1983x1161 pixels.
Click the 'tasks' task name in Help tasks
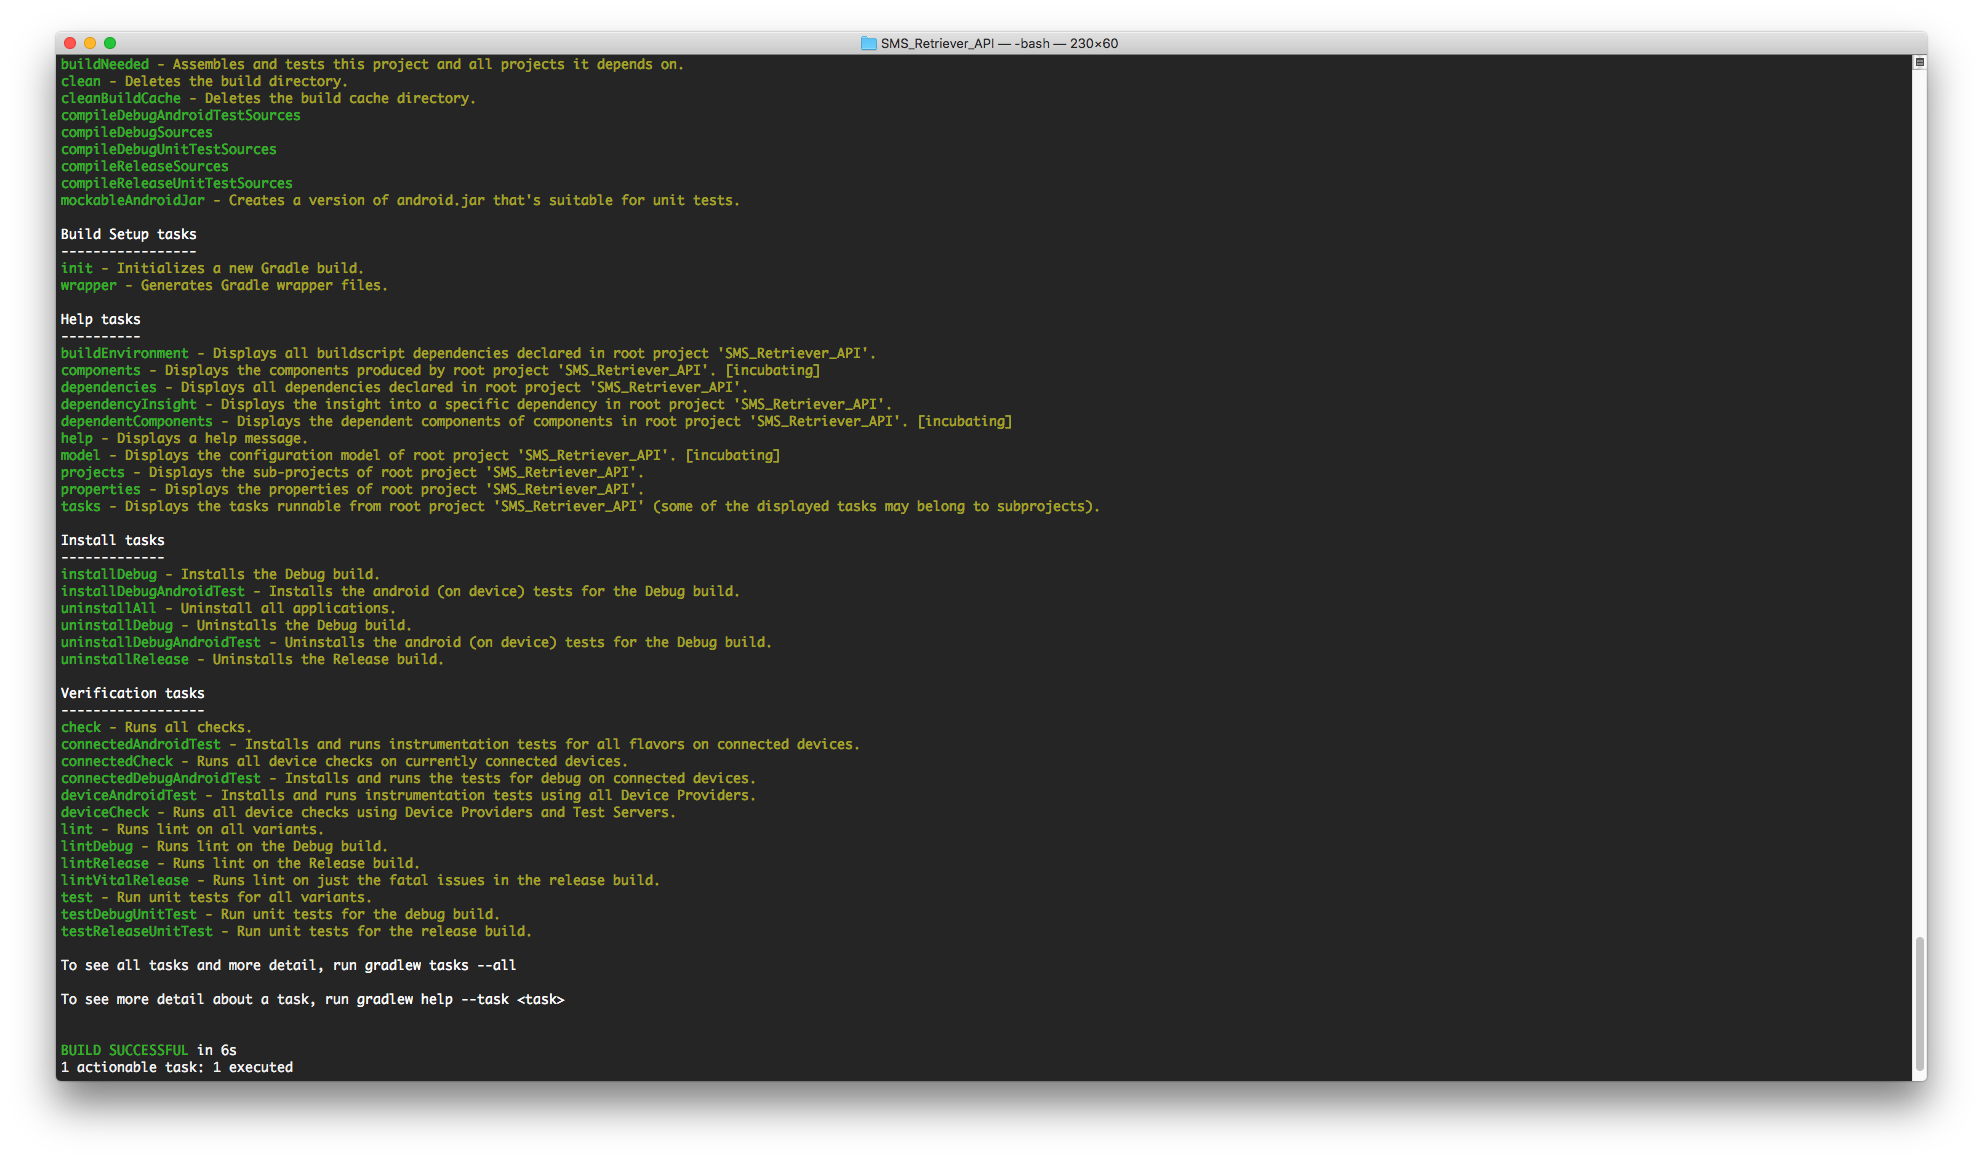coord(81,506)
